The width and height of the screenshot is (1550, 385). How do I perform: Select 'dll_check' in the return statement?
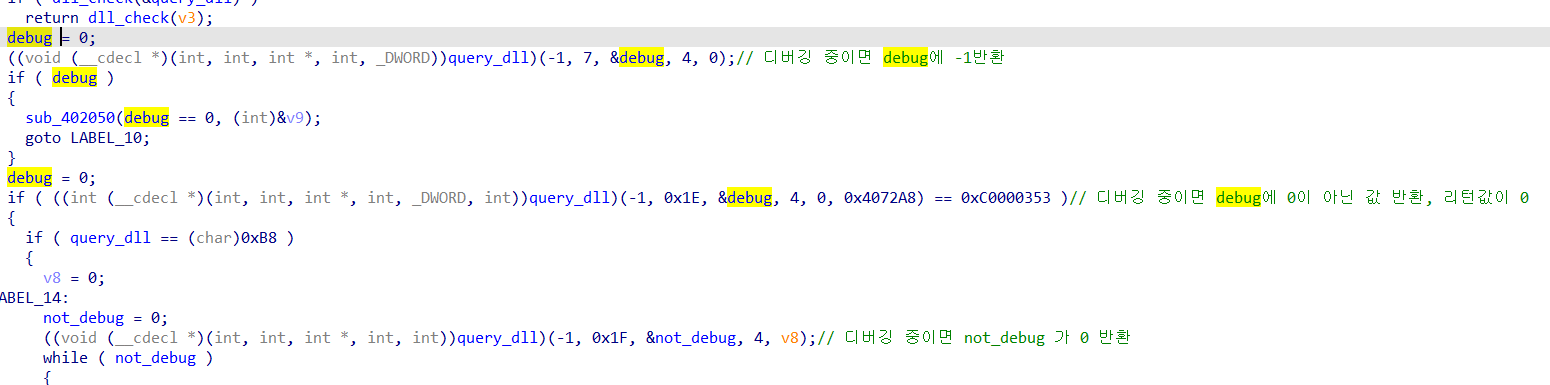coord(129,17)
